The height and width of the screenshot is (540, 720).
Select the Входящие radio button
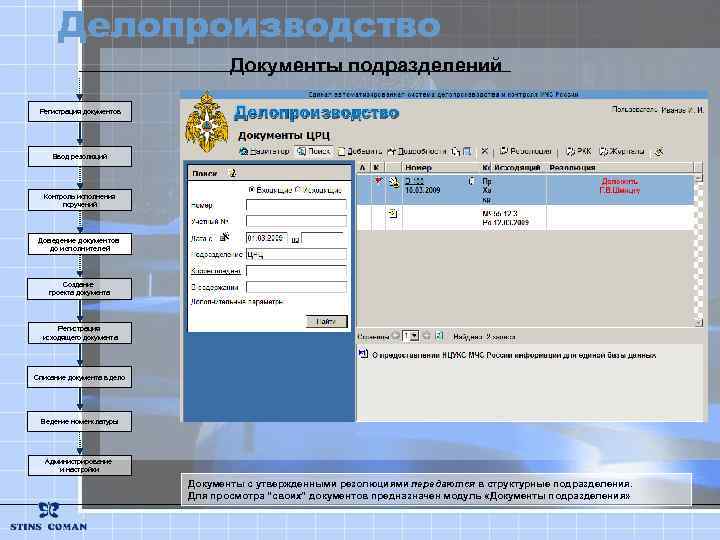coord(251,189)
